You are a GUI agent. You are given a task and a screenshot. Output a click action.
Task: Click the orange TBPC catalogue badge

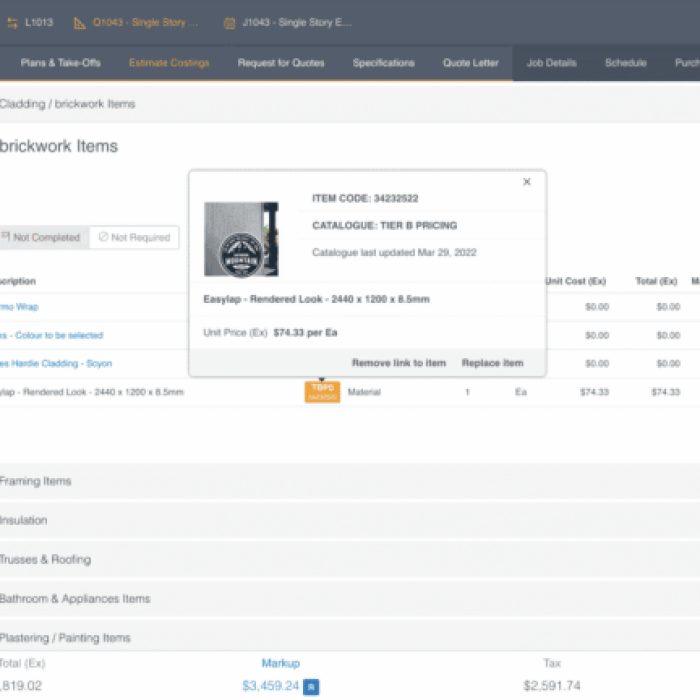click(322, 392)
